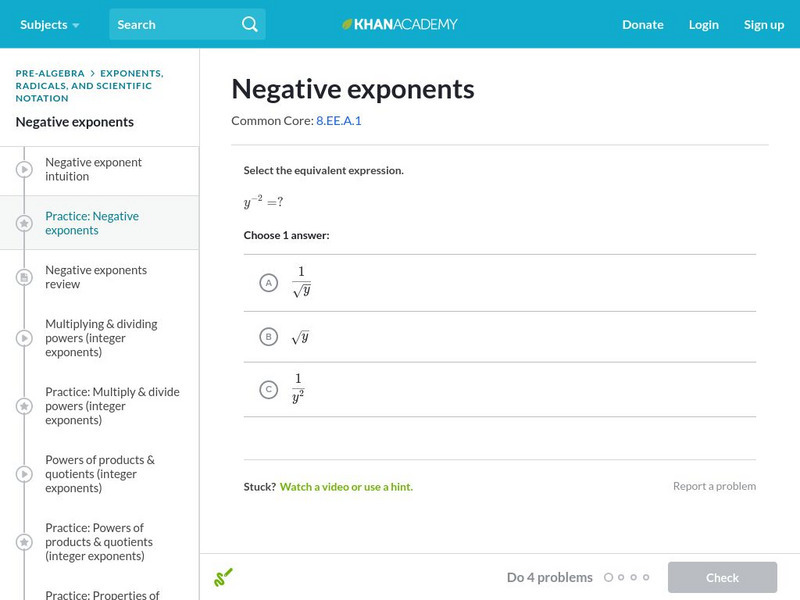
Task: Choose answer C radio button
Action: [268, 390]
